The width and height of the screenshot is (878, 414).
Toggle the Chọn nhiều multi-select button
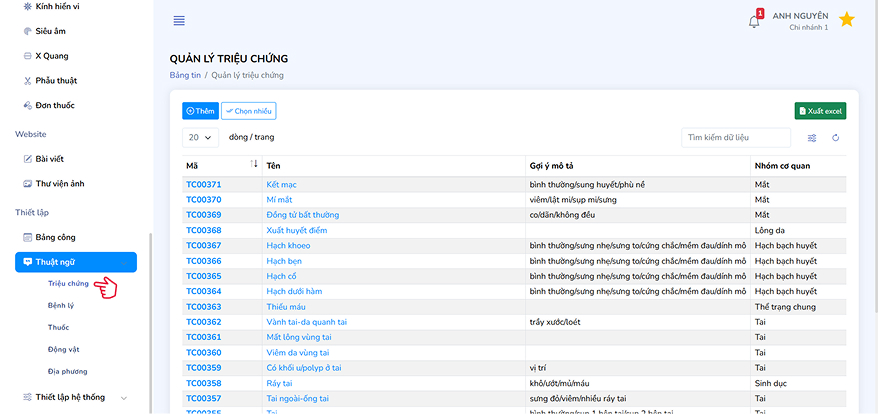[x=248, y=111]
